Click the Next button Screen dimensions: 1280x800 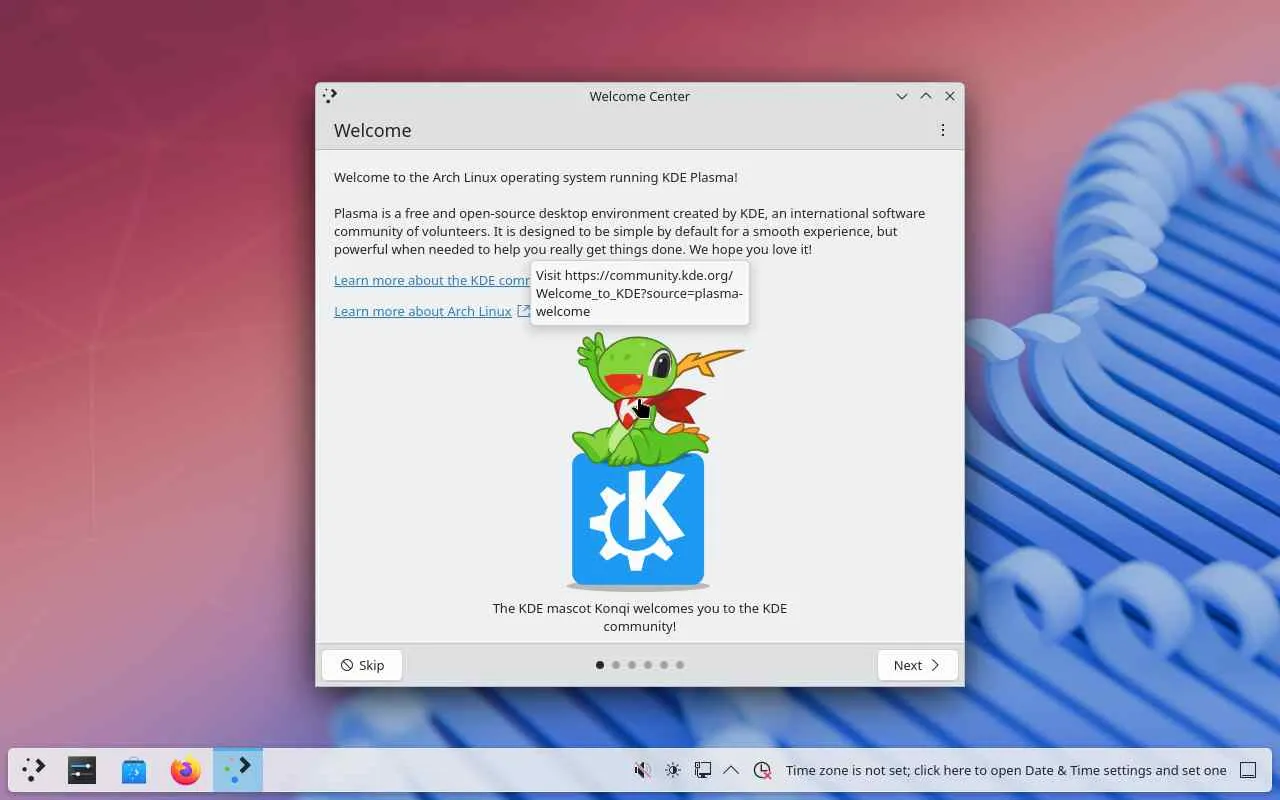tap(917, 665)
